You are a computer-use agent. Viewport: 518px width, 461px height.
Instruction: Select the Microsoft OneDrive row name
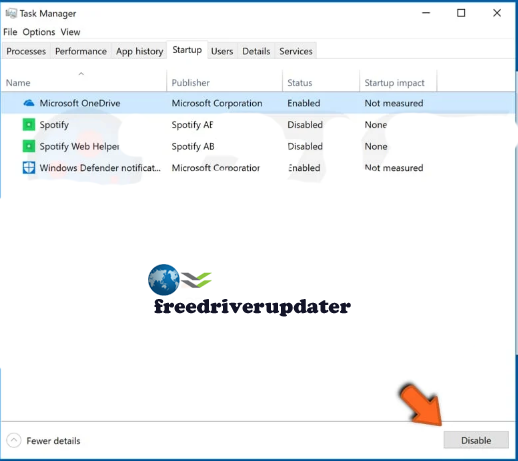[80, 103]
